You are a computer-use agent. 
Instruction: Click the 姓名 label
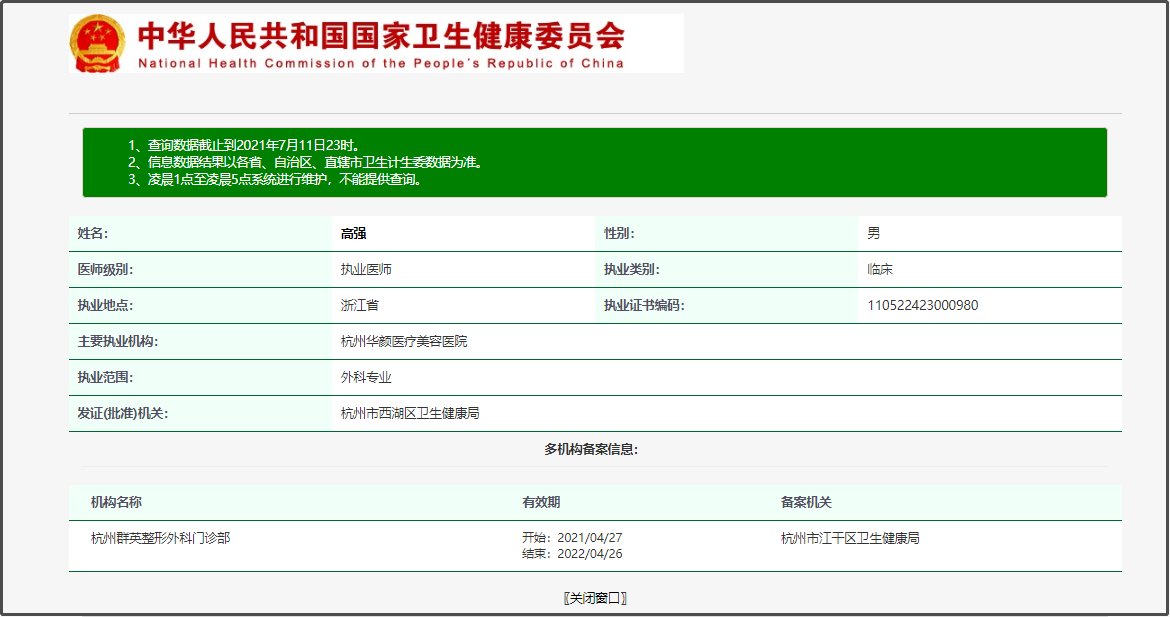tap(93, 234)
